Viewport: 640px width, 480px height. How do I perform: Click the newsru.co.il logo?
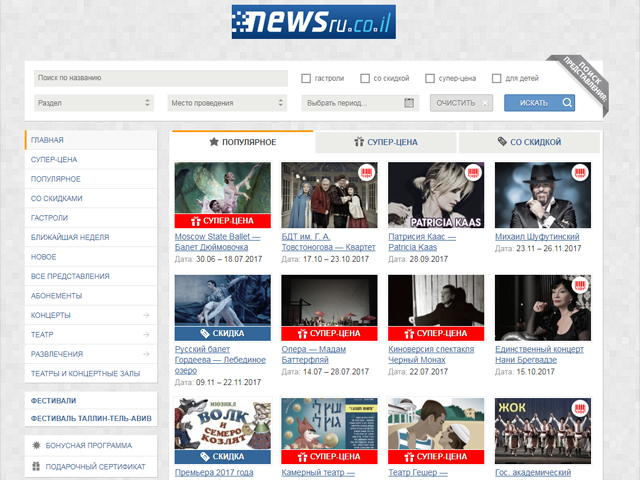(313, 22)
